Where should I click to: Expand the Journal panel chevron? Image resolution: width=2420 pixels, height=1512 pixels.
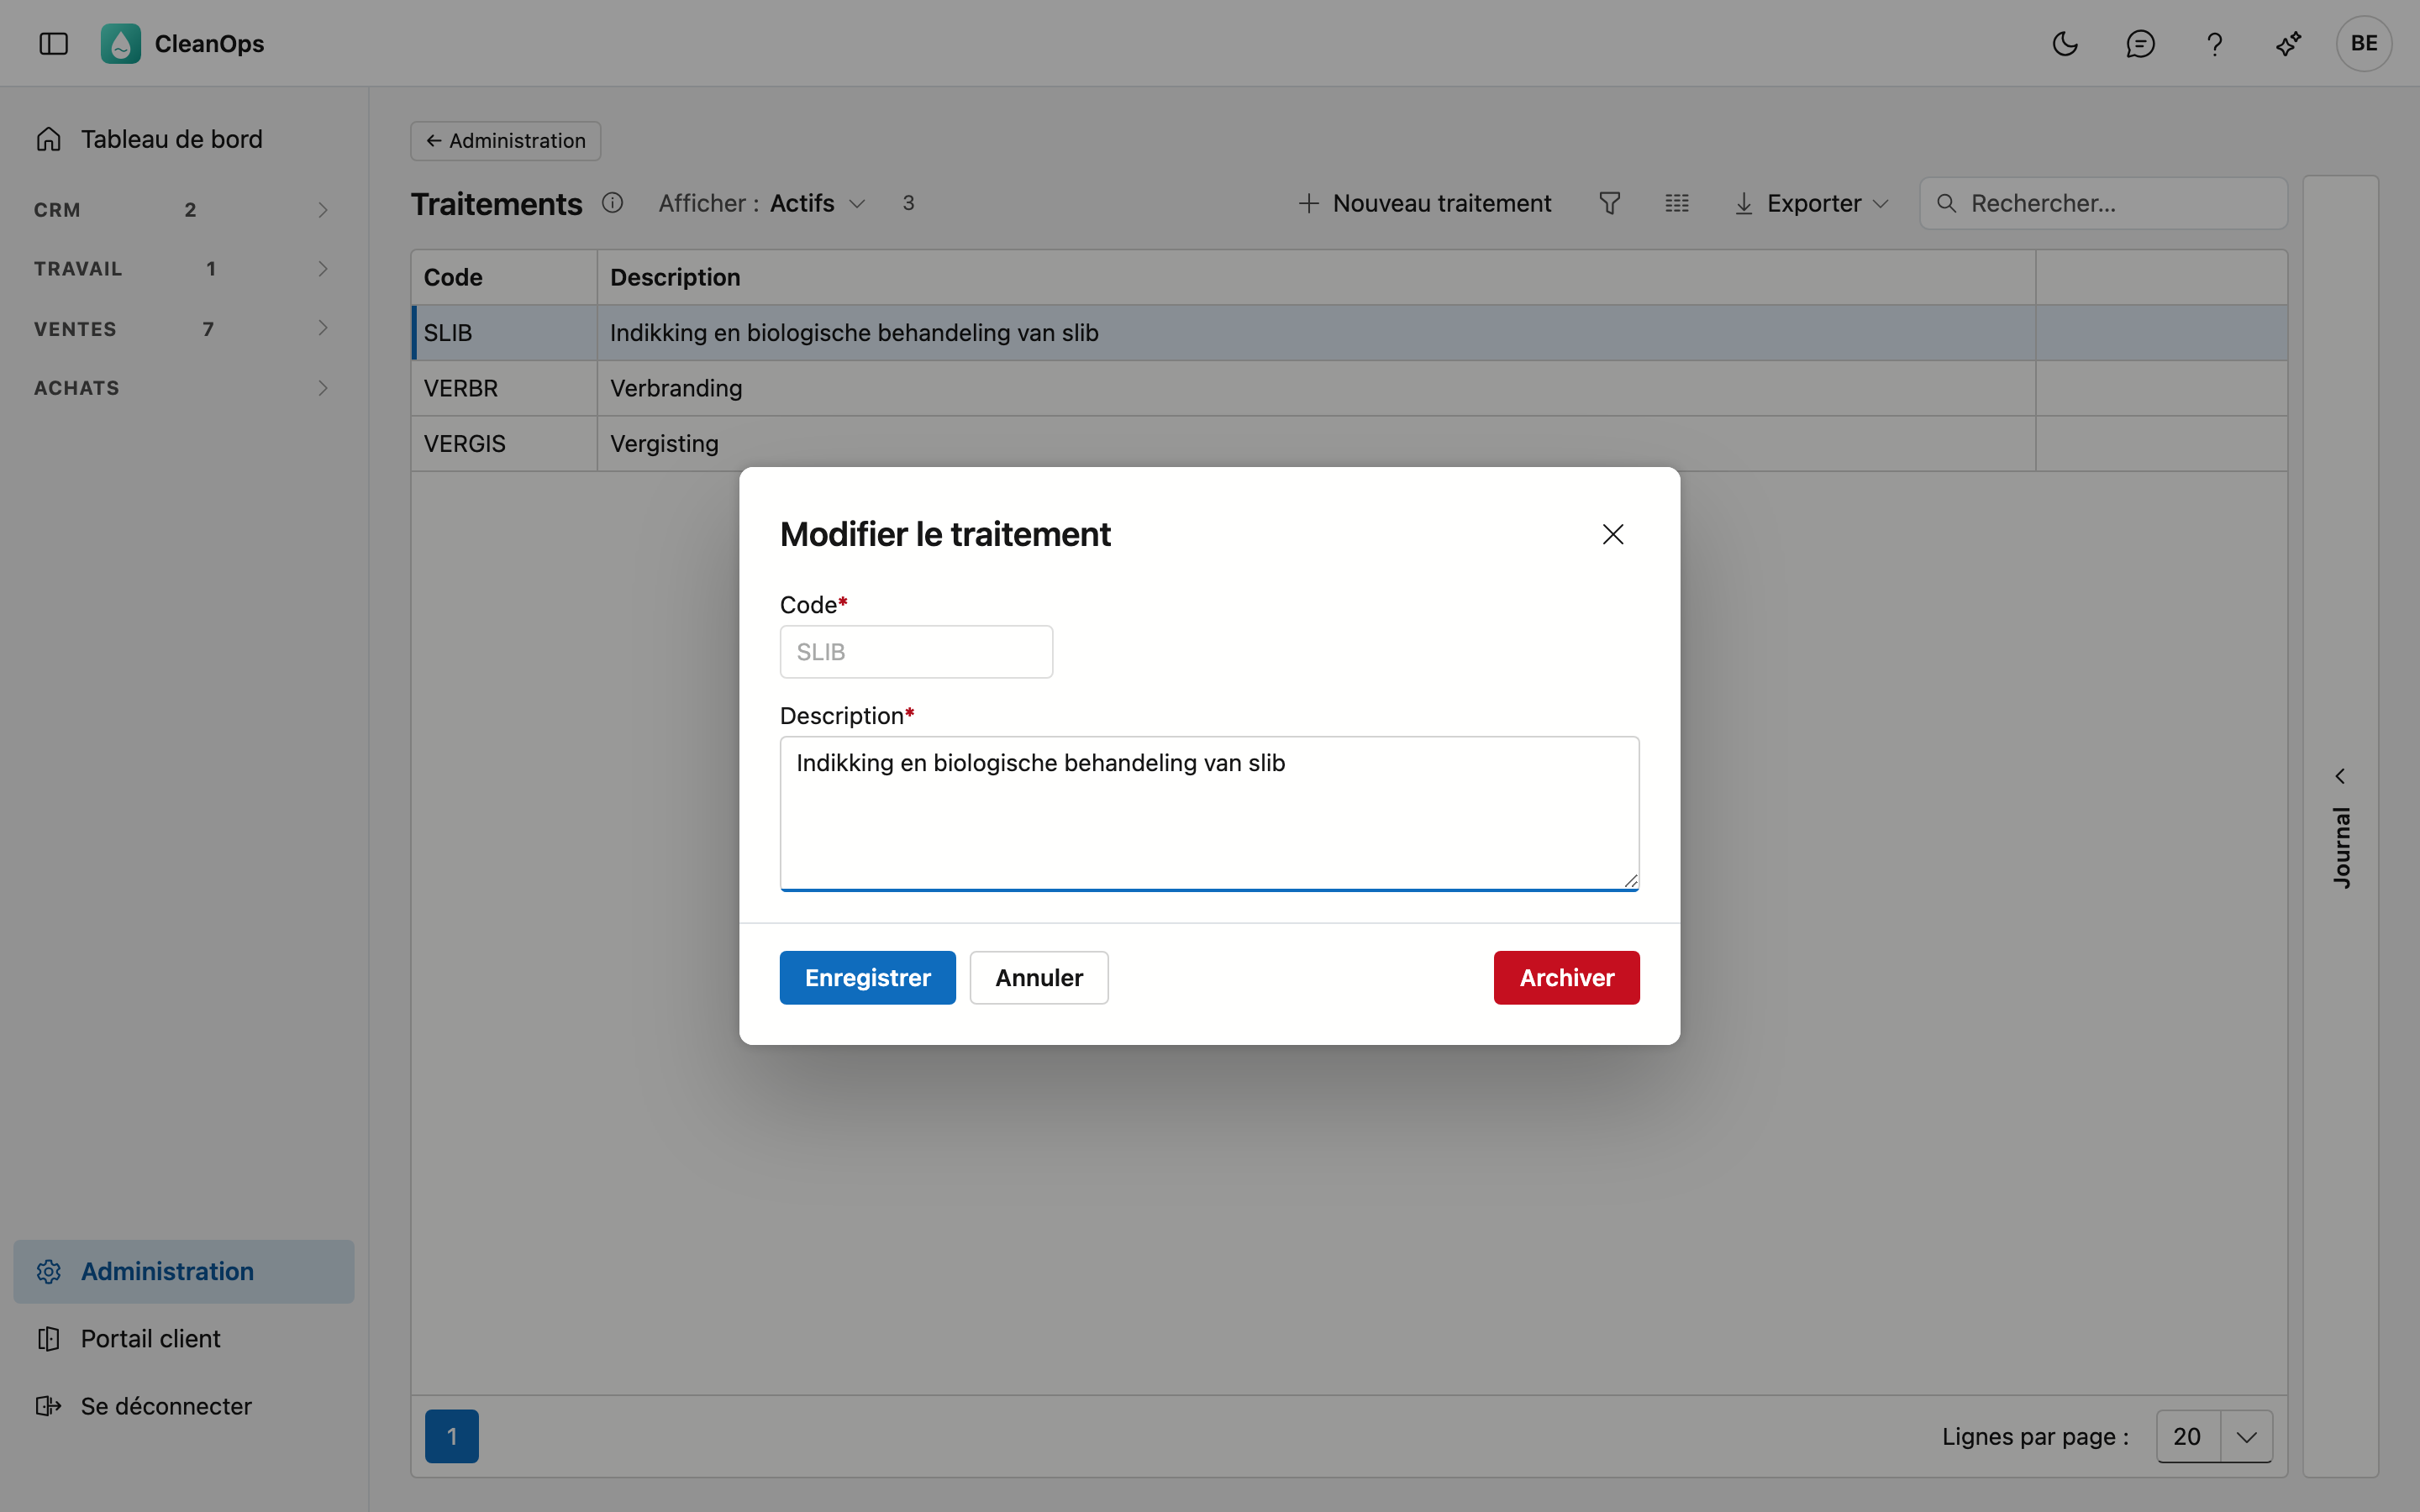point(2339,776)
